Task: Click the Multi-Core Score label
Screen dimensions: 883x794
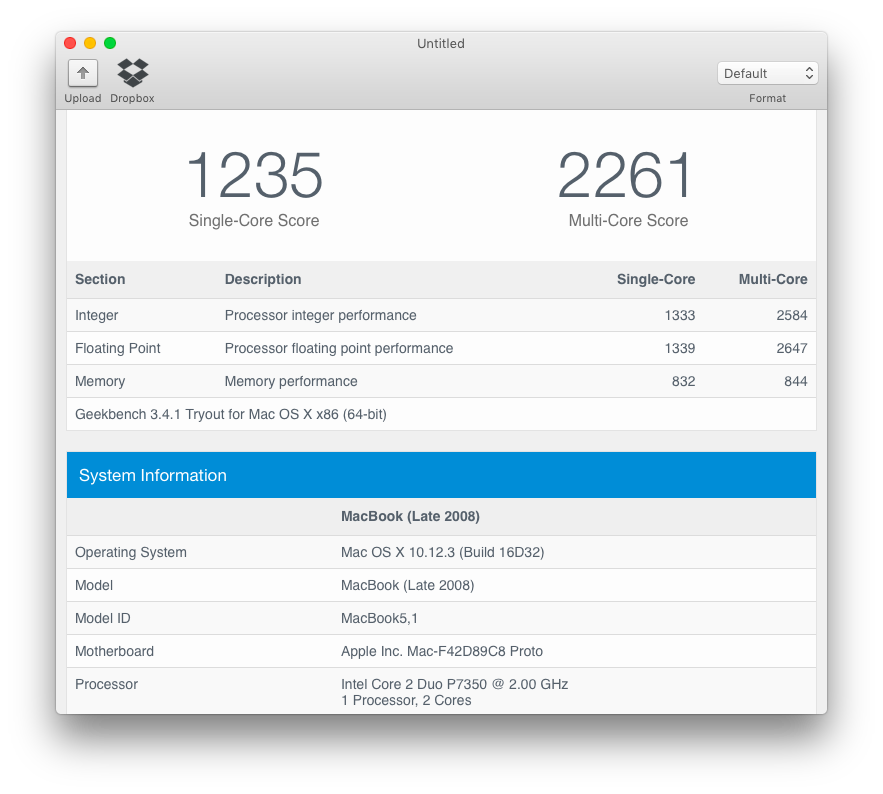Action: (628, 220)
